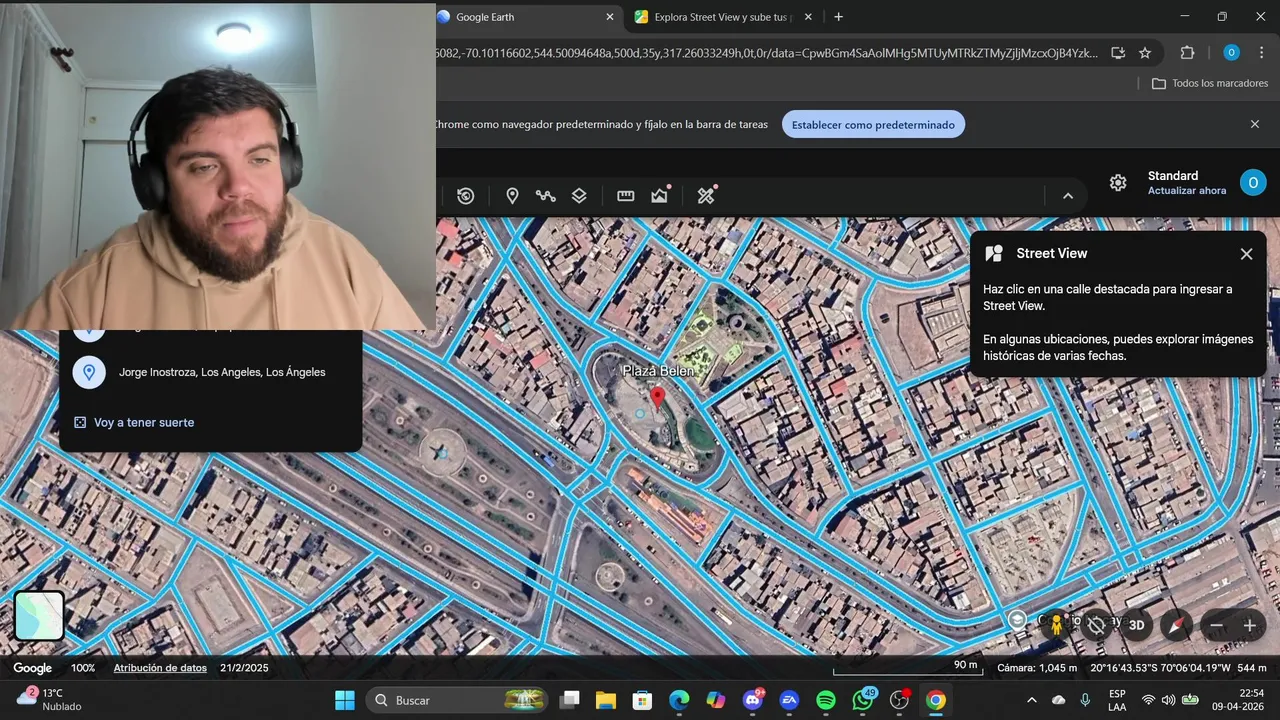This screenshot has height=720, width=1280.
Task: Switch map style using the thumbnail
Action: click(x=39, y=616)
